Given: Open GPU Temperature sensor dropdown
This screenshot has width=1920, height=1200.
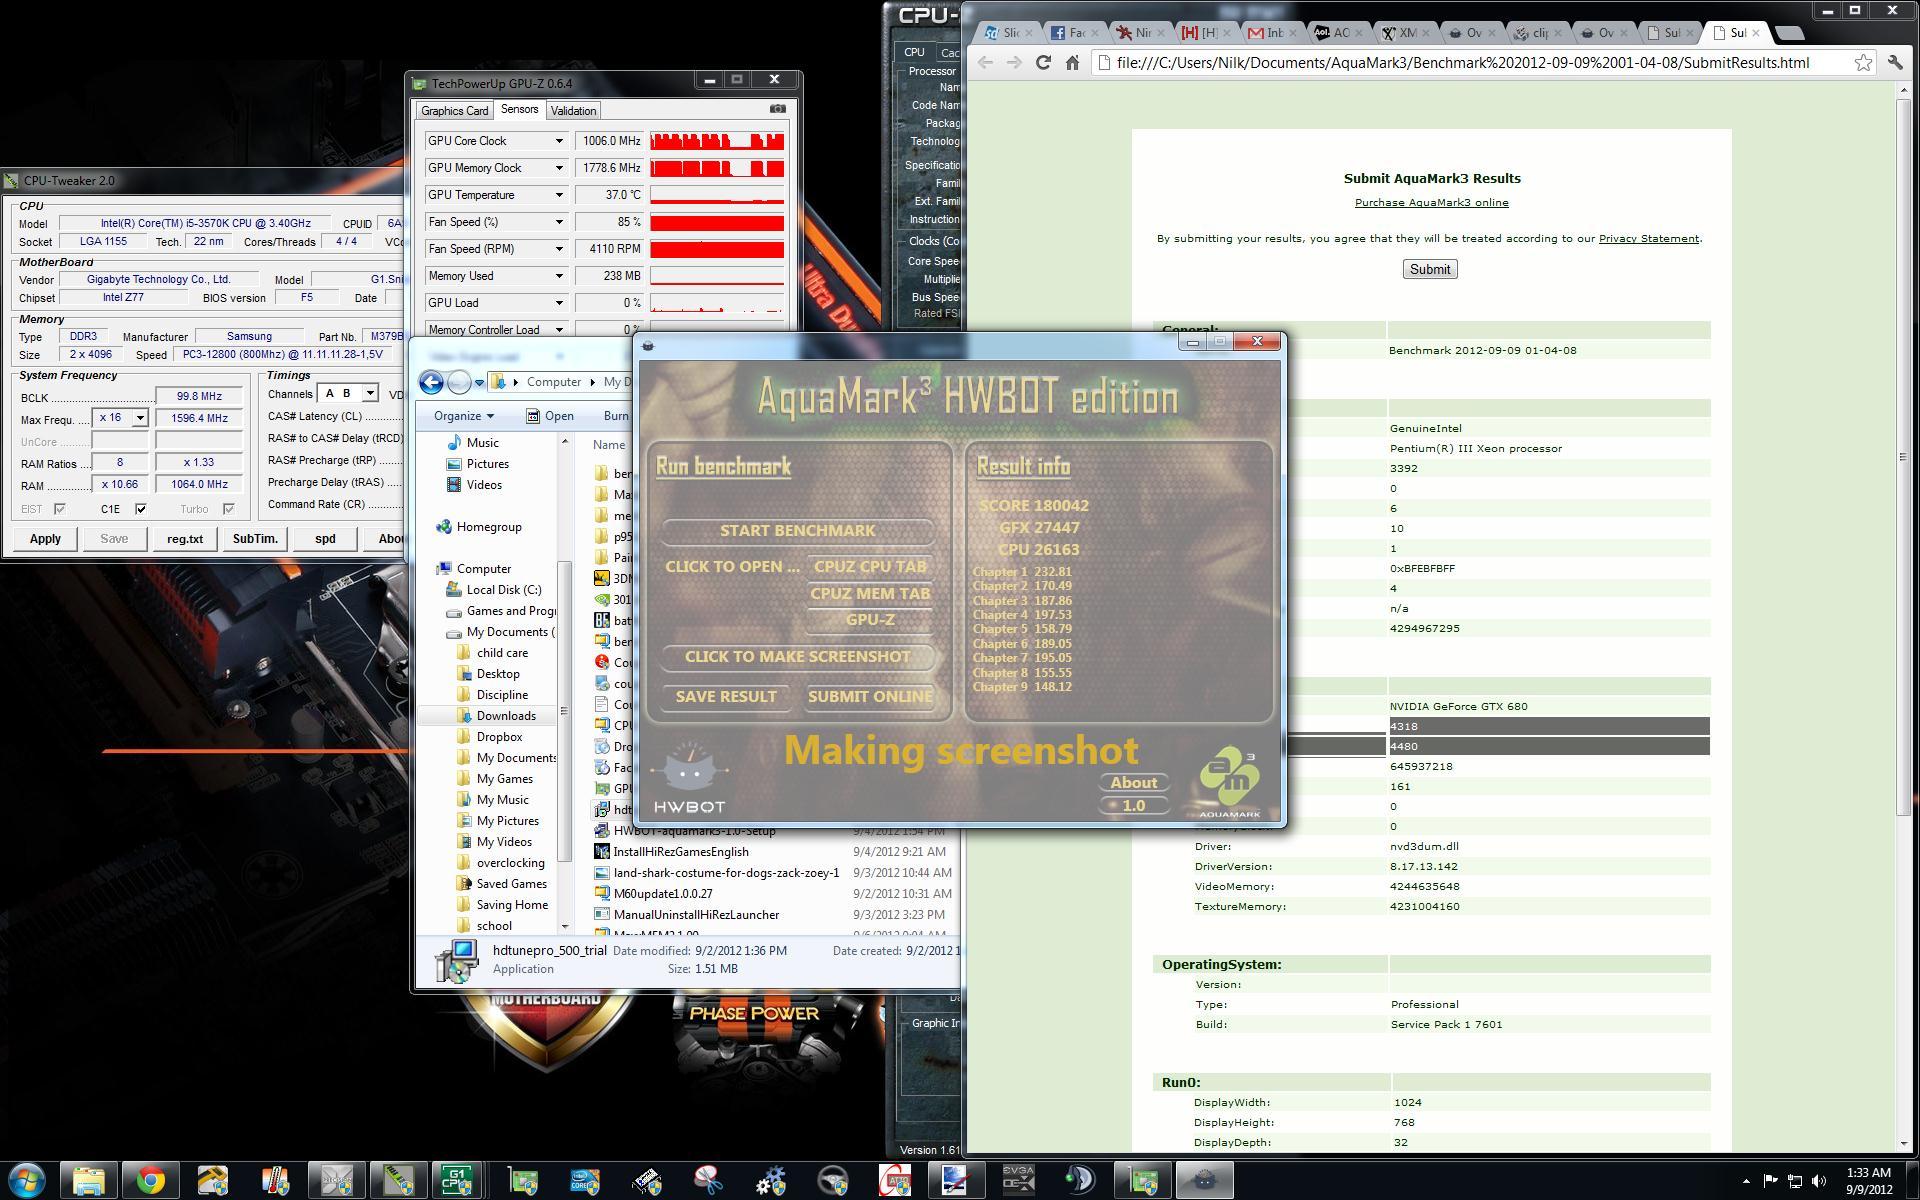Looking at the screenshot, I should (x=559, y=195).
